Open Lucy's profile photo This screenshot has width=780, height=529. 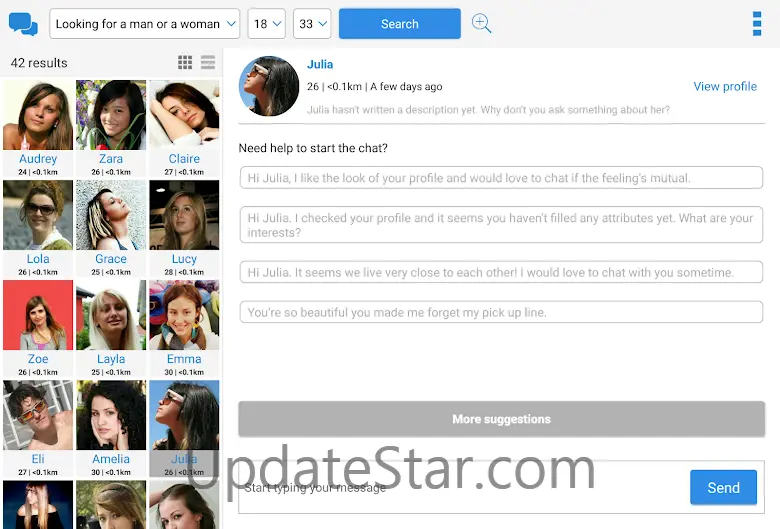pos(184,215)
